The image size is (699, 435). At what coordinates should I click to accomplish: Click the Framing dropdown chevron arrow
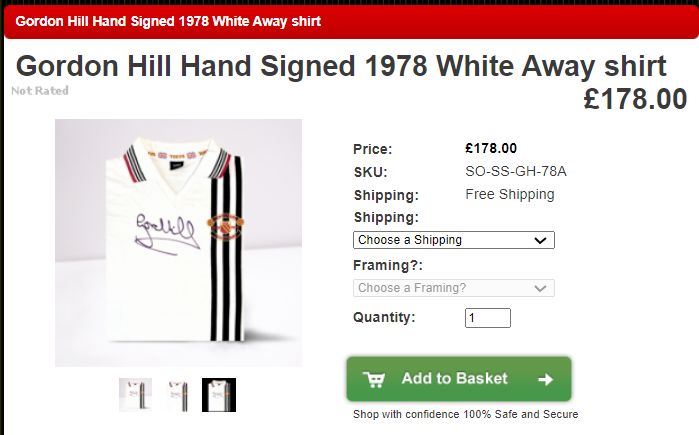point(540,288)
